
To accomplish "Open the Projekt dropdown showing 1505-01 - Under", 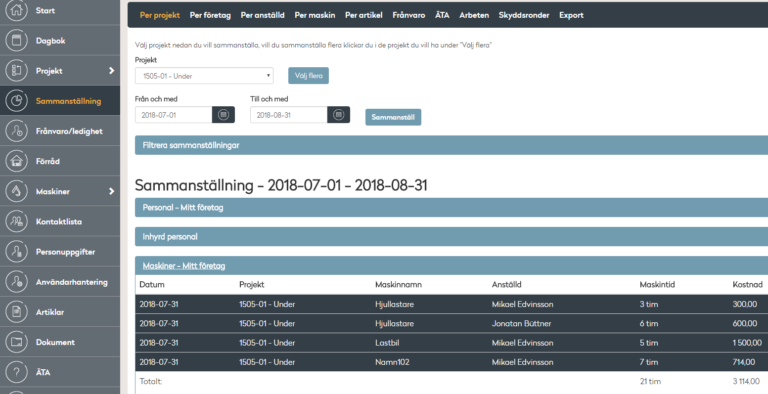I will point(204,76).
